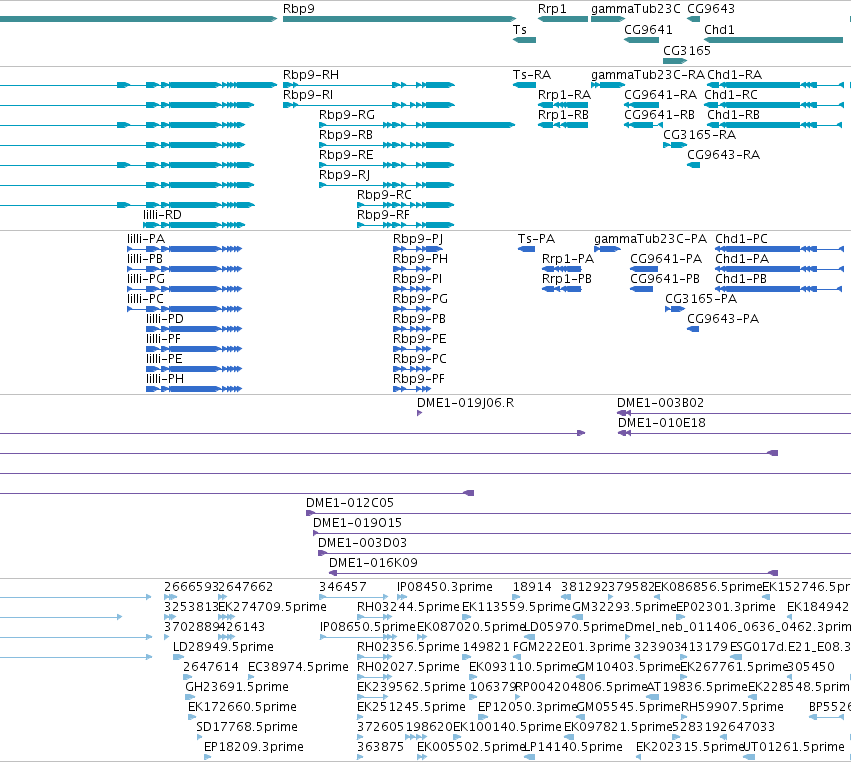Click protein lilli-PC
Image resolution: width=851 pixels, height=762 pixels.
[145, 299]
